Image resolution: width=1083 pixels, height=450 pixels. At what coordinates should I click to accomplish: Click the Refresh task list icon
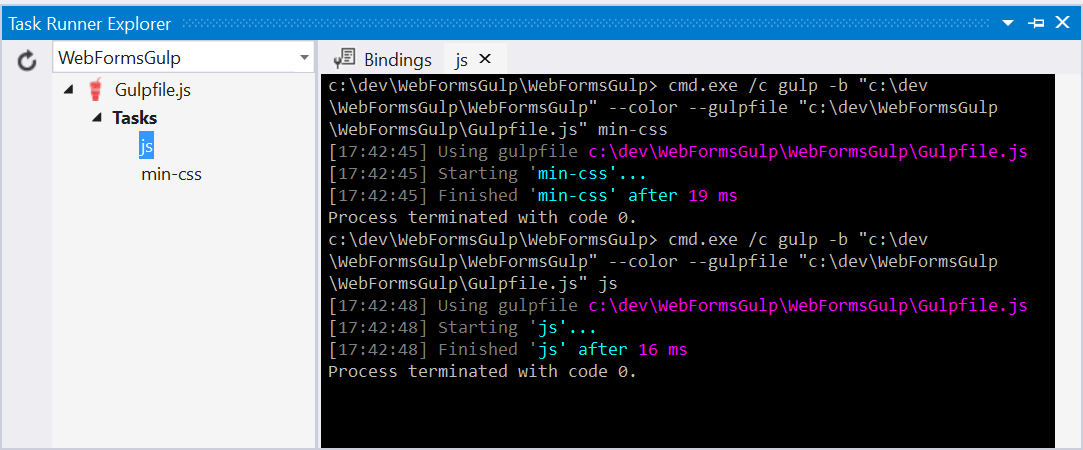[28, 60]
